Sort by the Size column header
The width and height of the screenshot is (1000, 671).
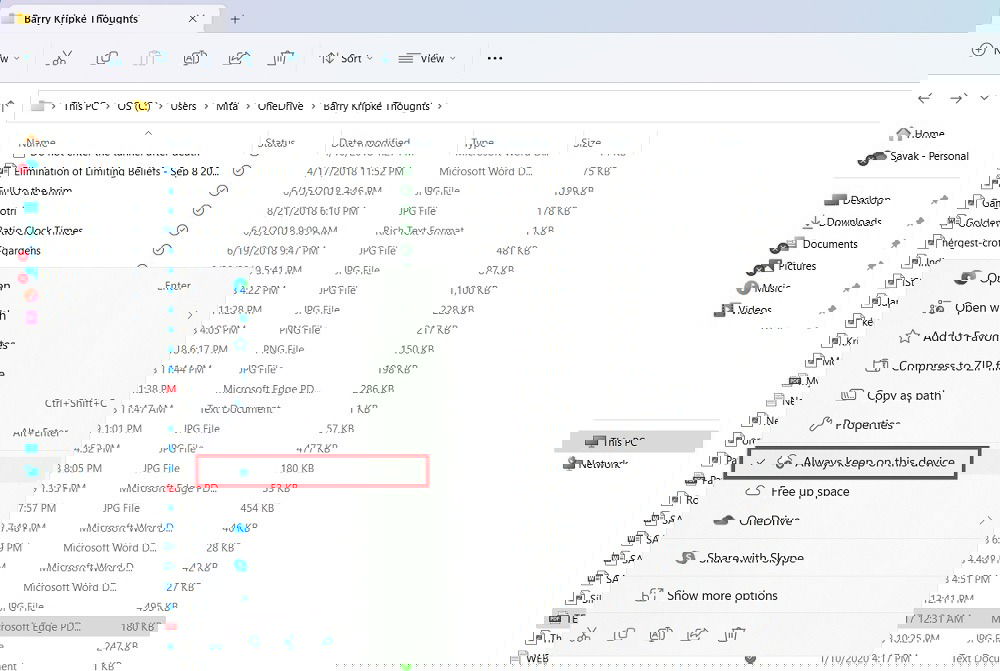coord(587,142)
